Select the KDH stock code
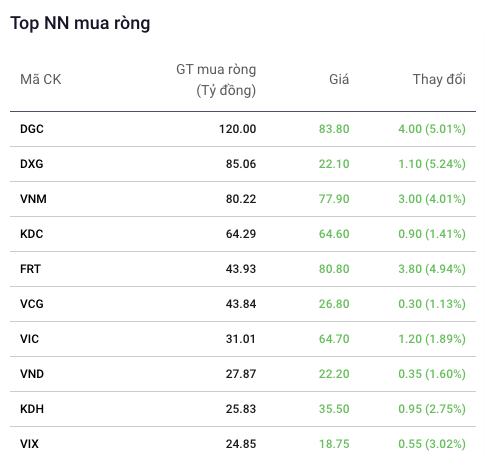The width and height of the screenshot is (485, 464). [x=32, y=409]
